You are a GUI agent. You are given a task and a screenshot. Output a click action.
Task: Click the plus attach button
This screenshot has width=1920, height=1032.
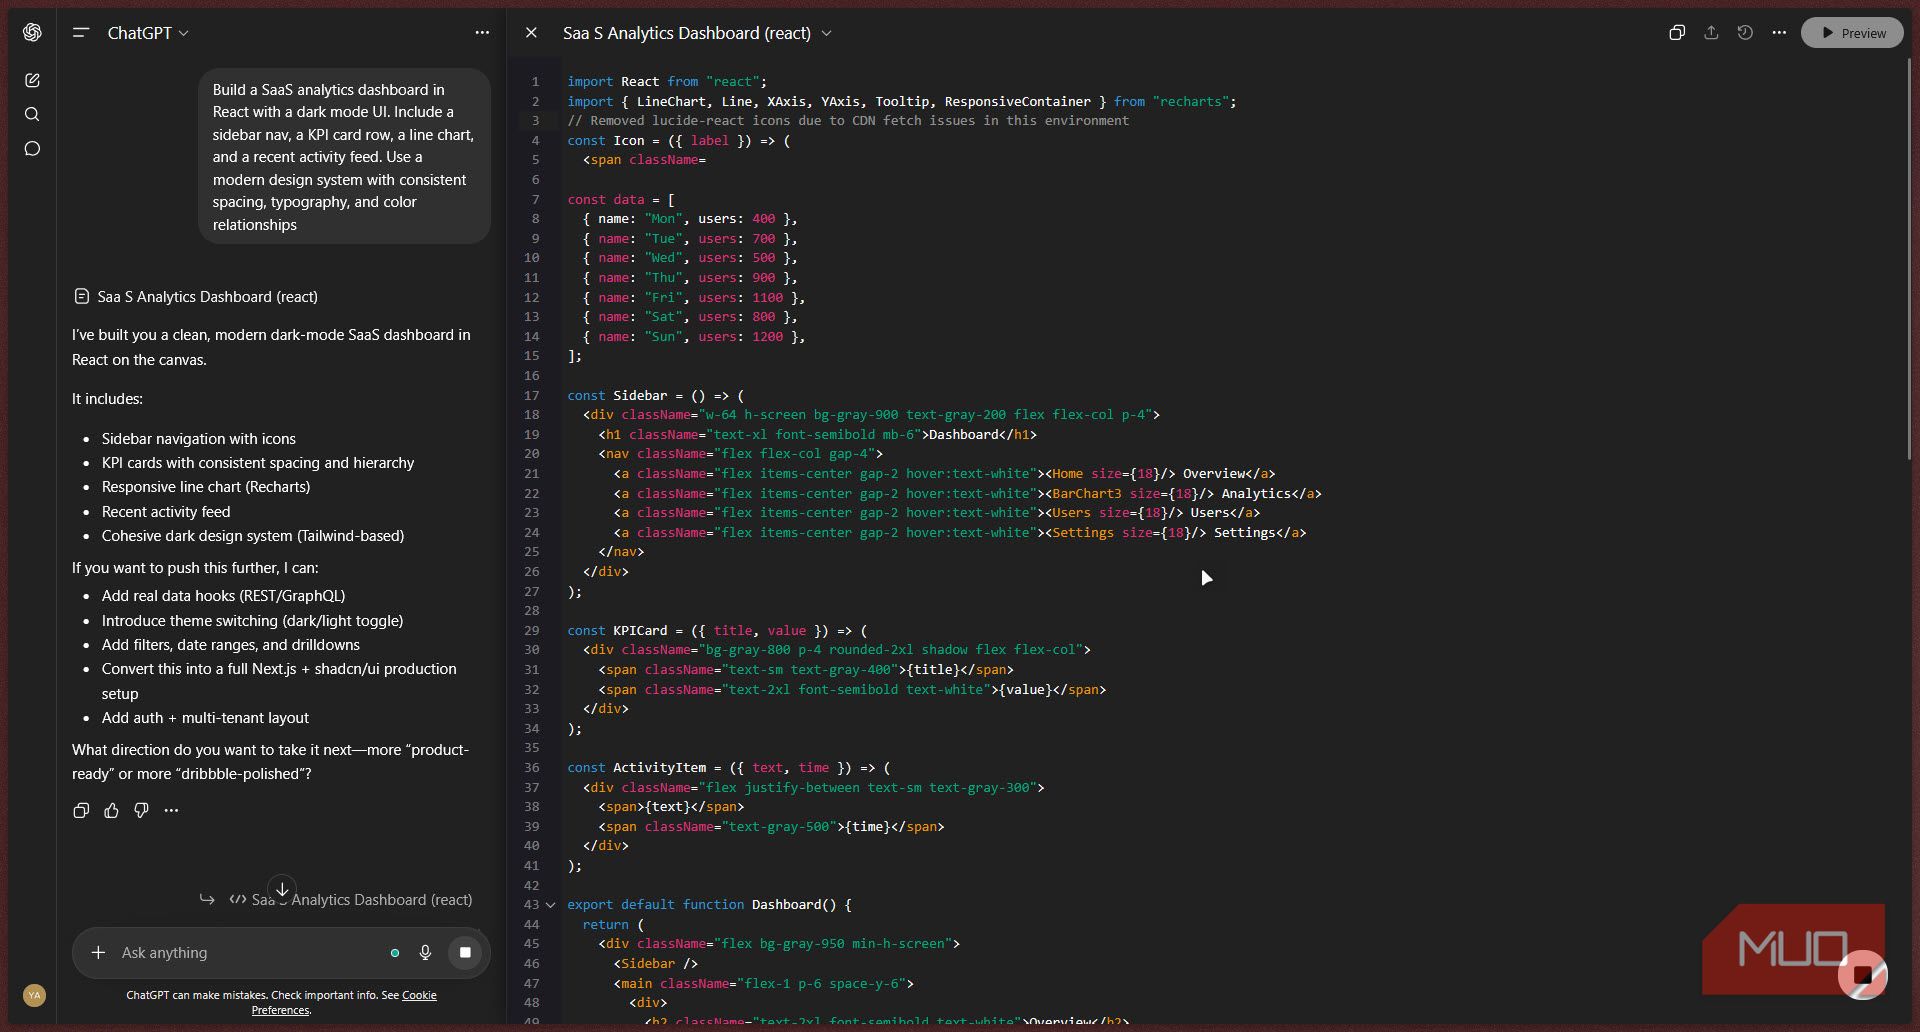click(98, 953)
